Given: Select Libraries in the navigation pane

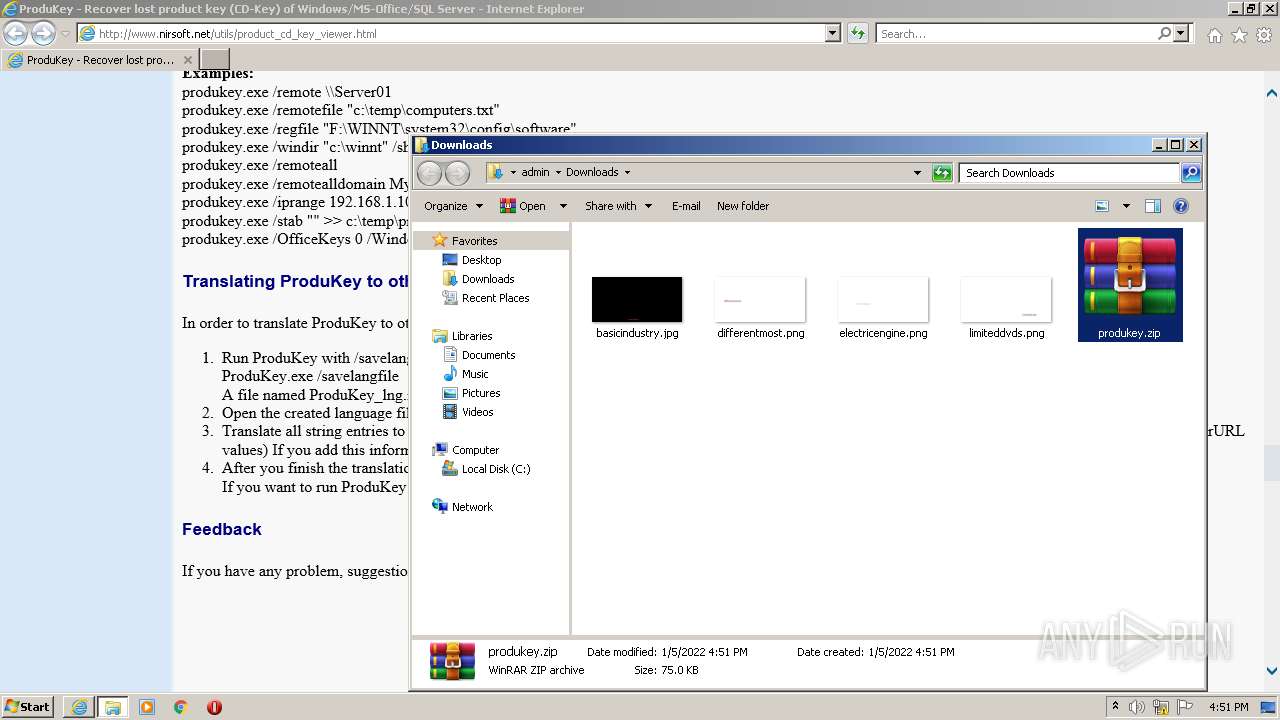Looking at the screenshot, I should (x=471, y=336).
